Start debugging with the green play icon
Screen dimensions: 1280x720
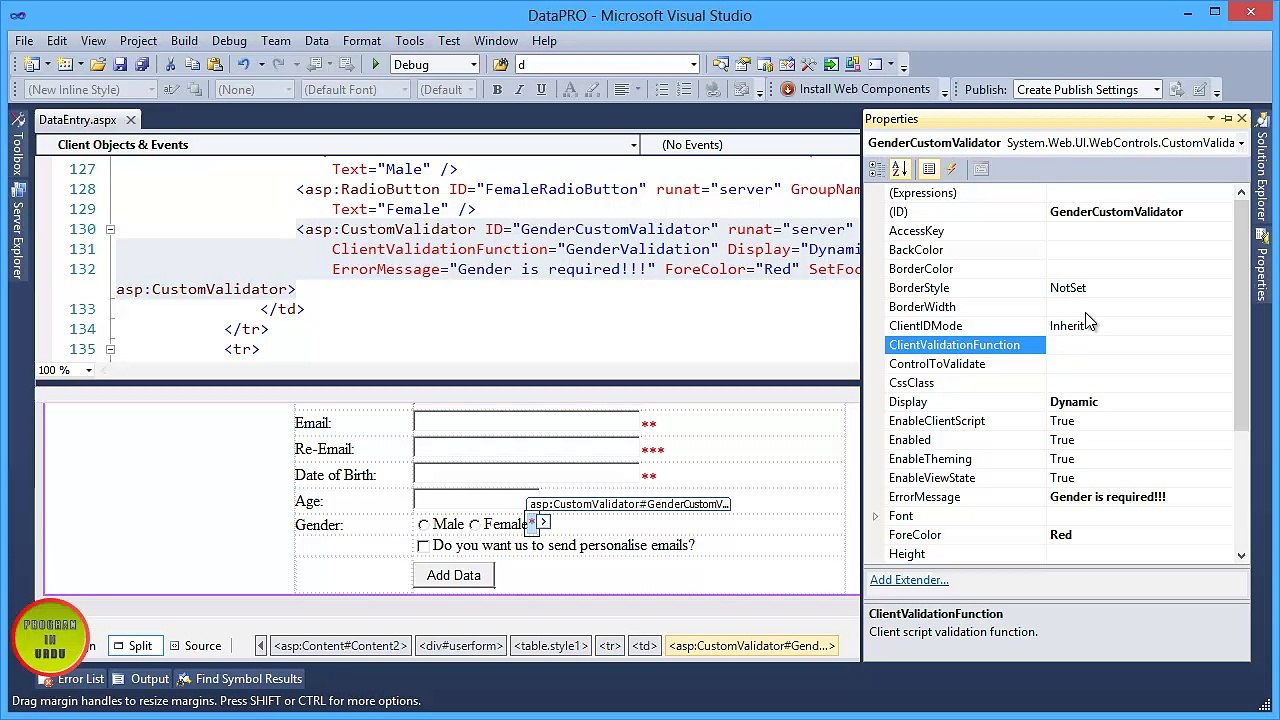pyautogui.click(x=376, y=65)
